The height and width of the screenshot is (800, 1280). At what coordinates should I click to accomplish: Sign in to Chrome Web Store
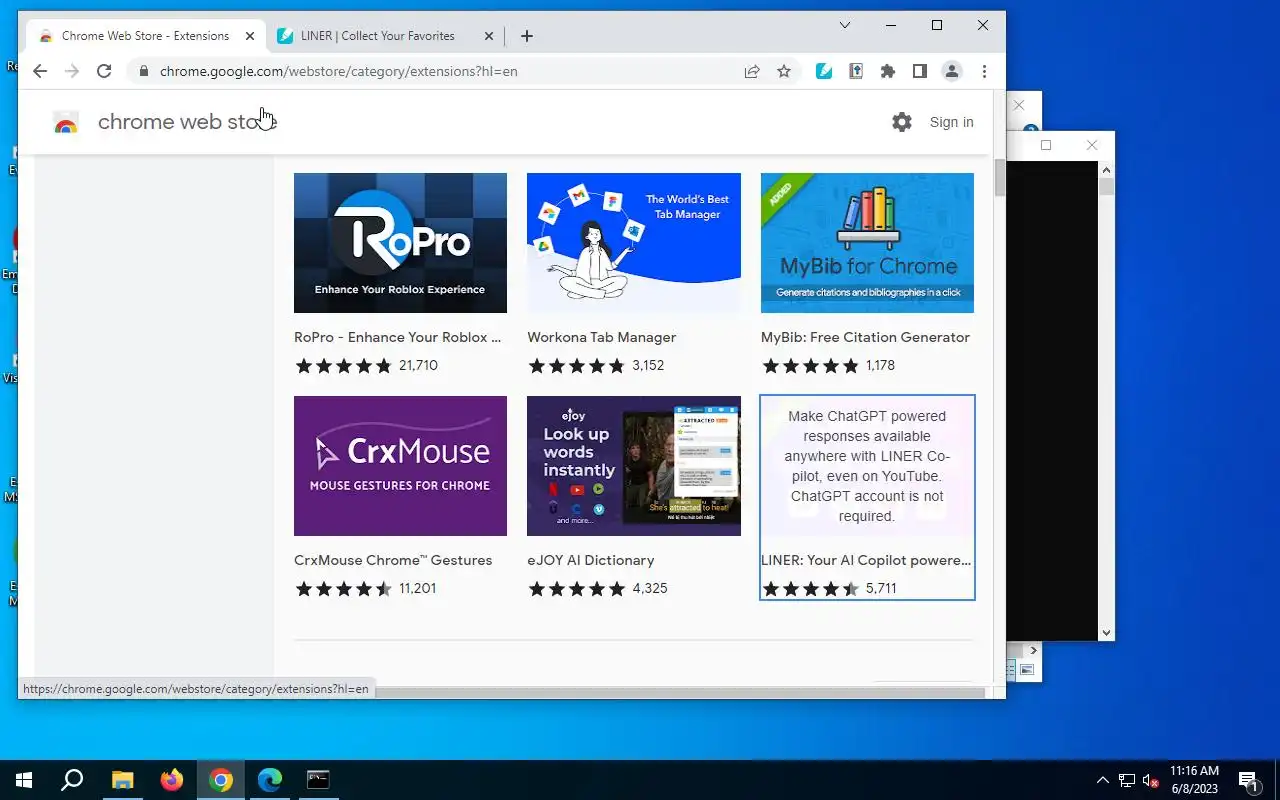(x=951, y=122)
